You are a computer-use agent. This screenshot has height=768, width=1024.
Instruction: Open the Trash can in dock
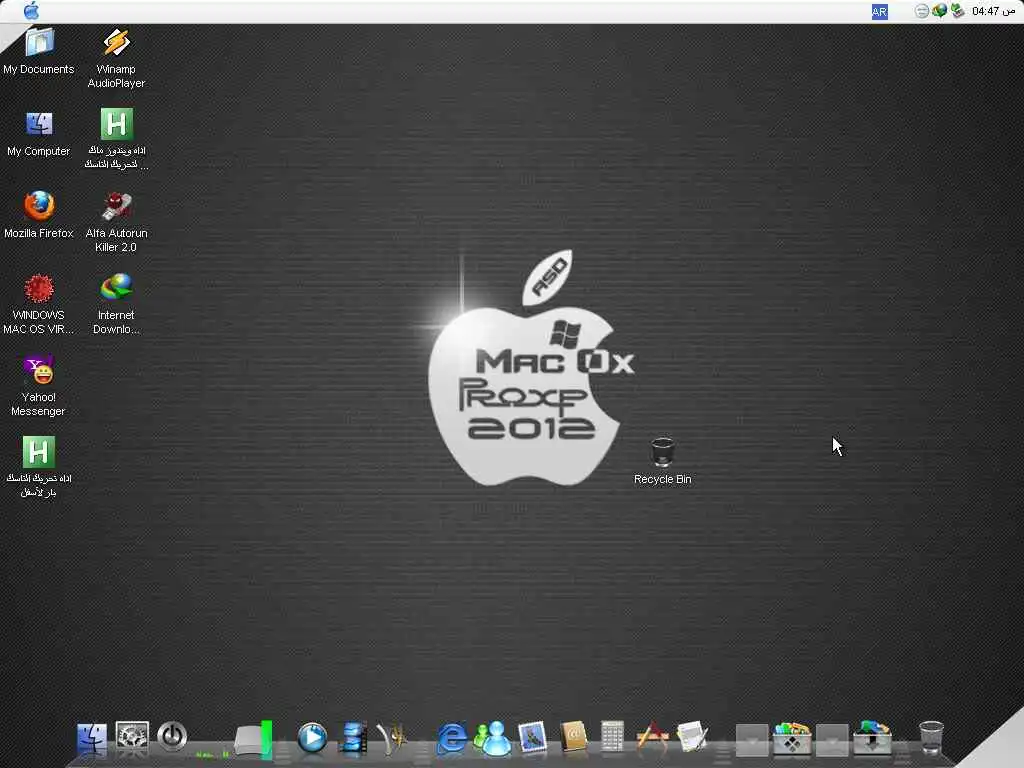(x=931, y=738)
